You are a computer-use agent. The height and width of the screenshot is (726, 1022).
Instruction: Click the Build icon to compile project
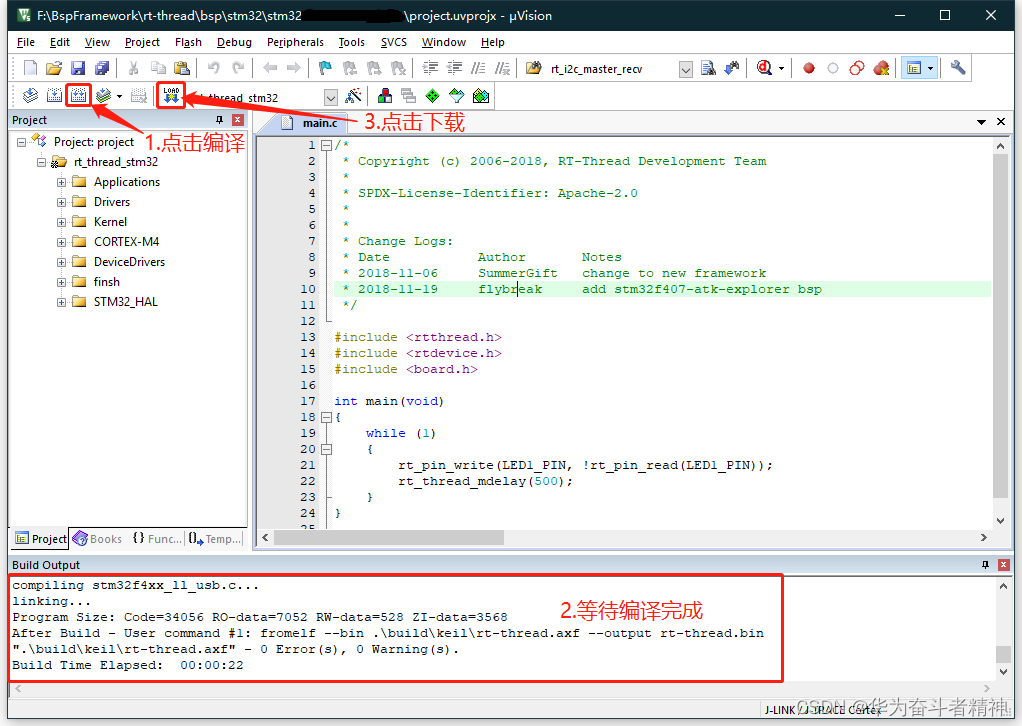pos(52,95)
